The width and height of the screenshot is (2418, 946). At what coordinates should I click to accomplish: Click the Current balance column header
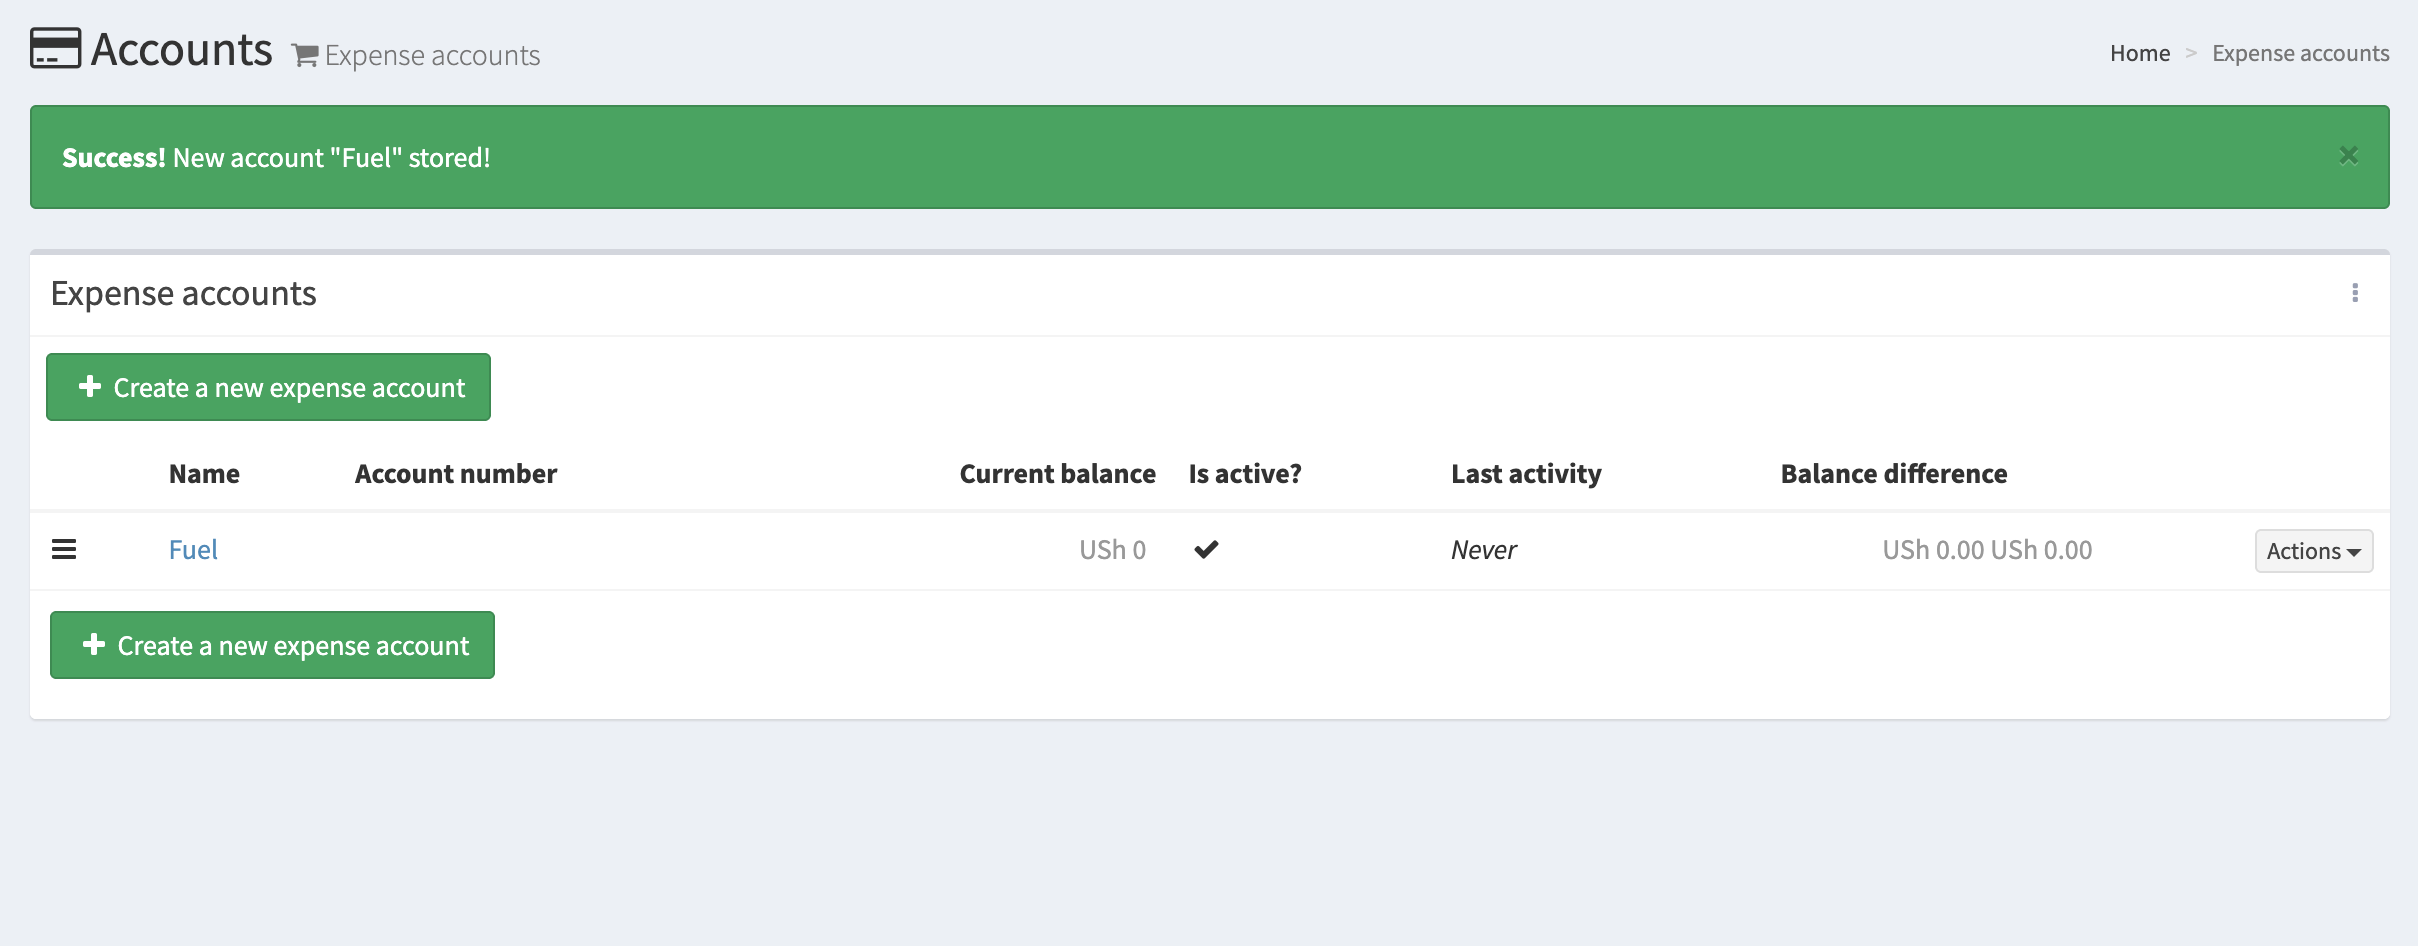tap(1057, 474)
